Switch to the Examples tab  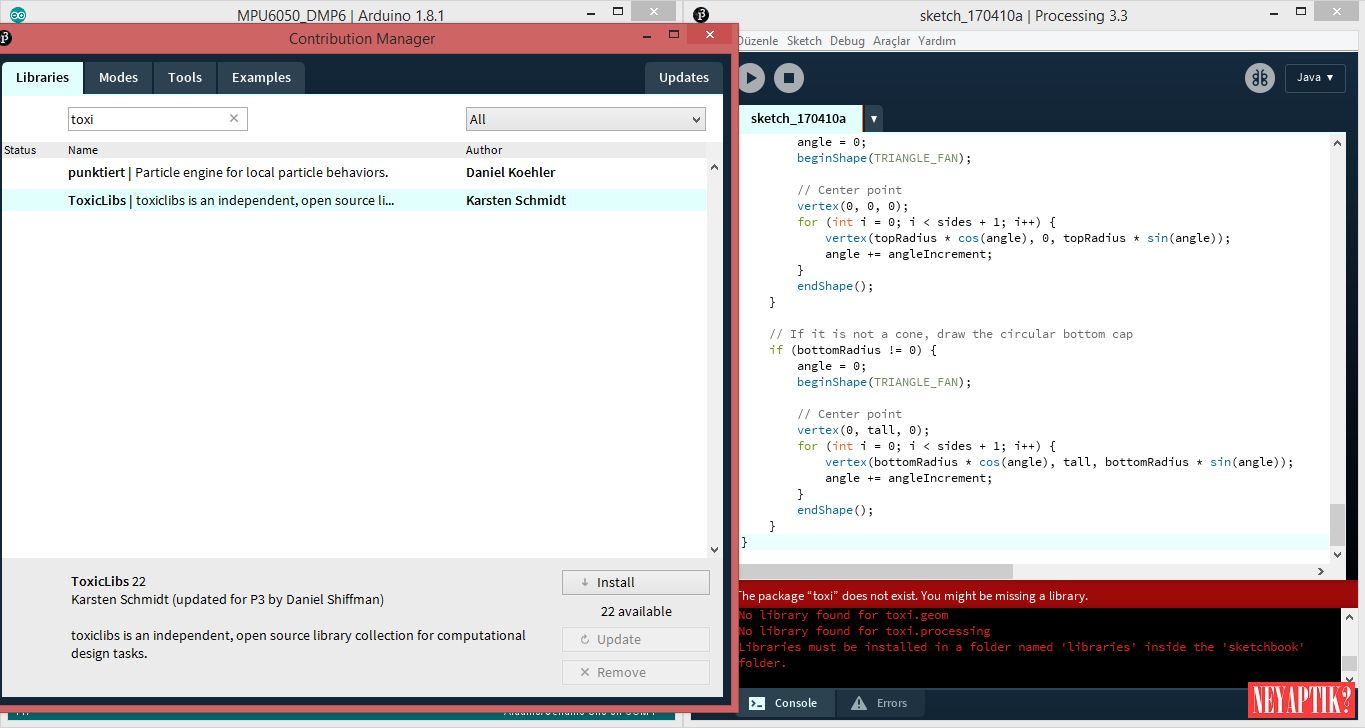(x=261, y=77)
